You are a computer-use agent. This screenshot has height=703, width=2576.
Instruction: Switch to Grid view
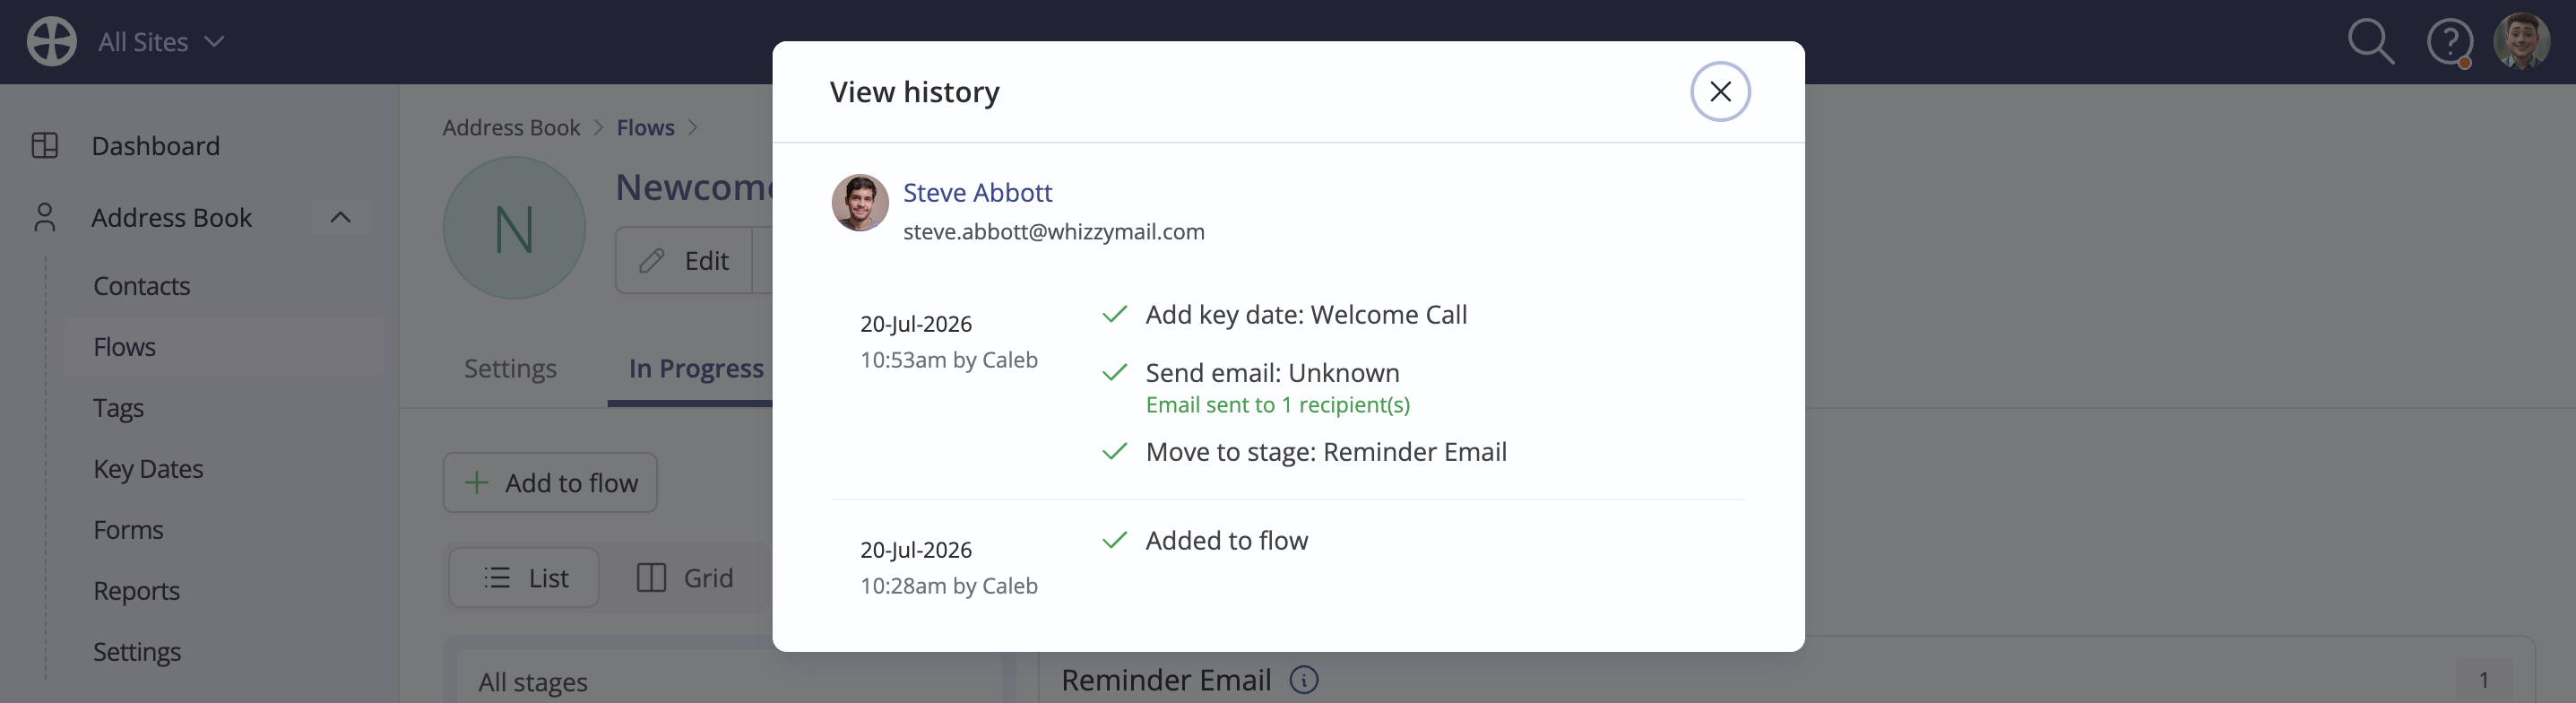(x=685, y=578)
